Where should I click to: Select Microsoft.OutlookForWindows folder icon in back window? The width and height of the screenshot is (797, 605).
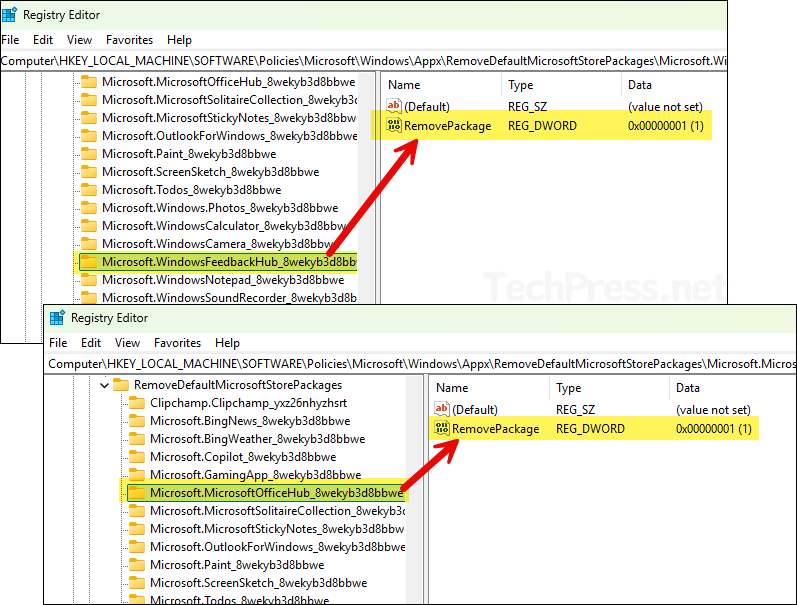point(89,136)
